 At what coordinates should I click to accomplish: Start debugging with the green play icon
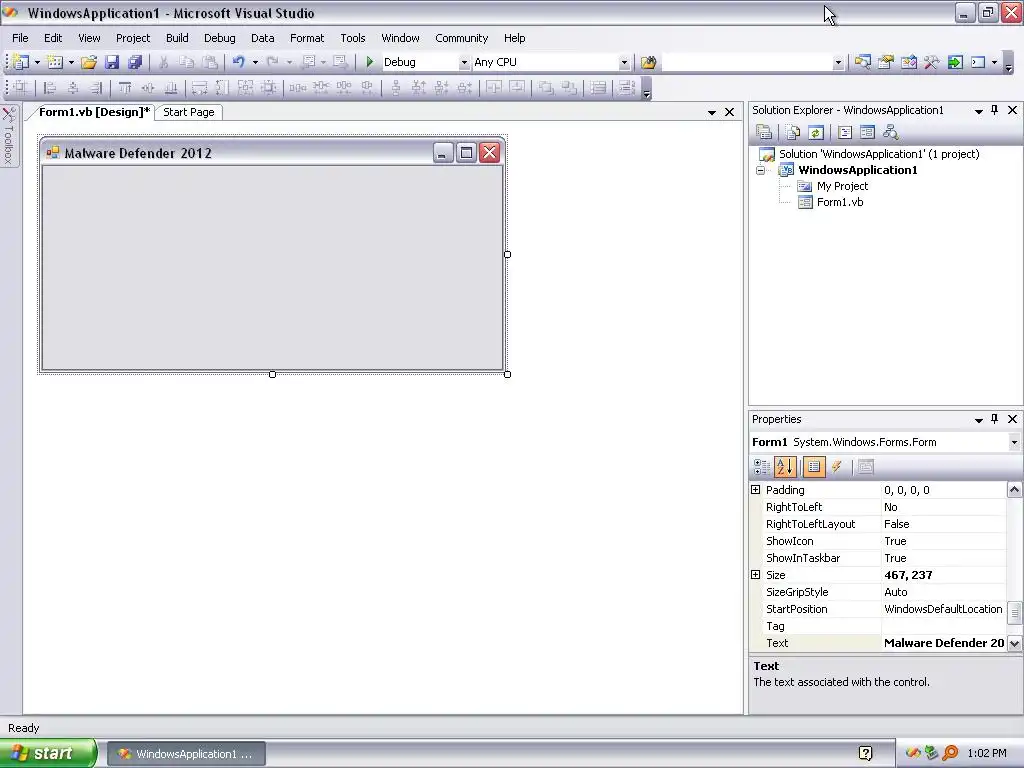[x=370, y=62]
